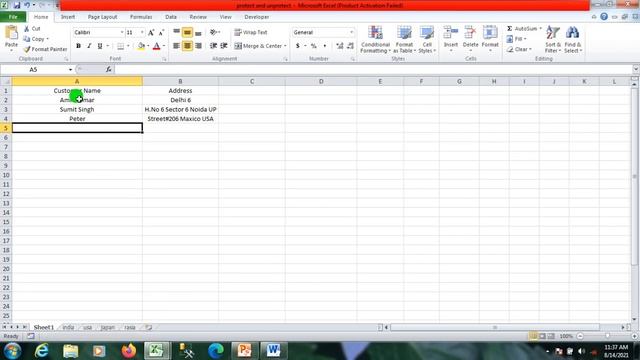640x360 pixels.
Task: Click inside the formula bar input
Action: pos(373,69)
